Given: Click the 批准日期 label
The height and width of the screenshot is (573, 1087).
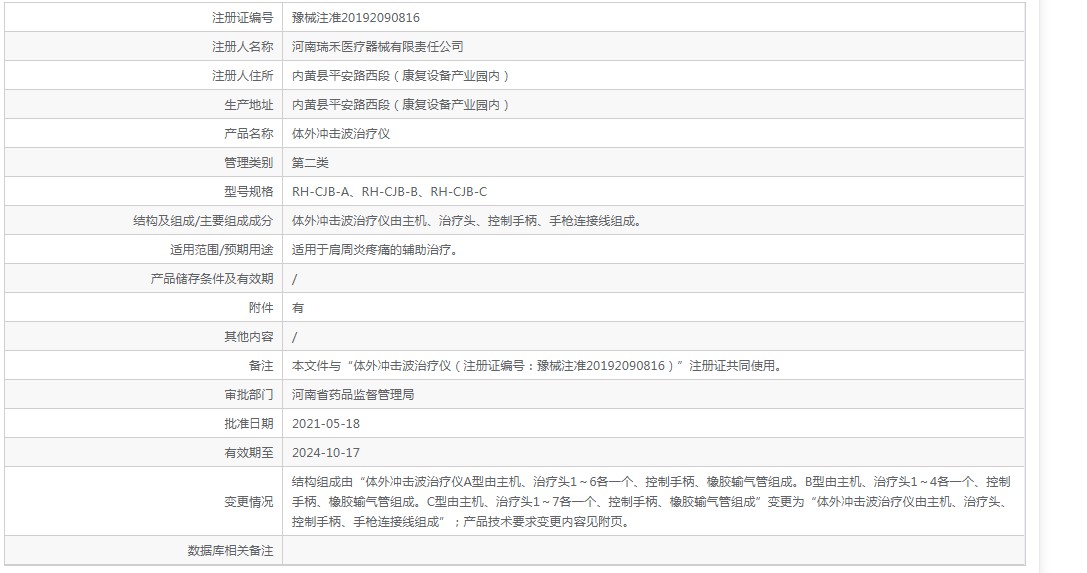Looking at the screenshot, I should click(x=249, y=424).
